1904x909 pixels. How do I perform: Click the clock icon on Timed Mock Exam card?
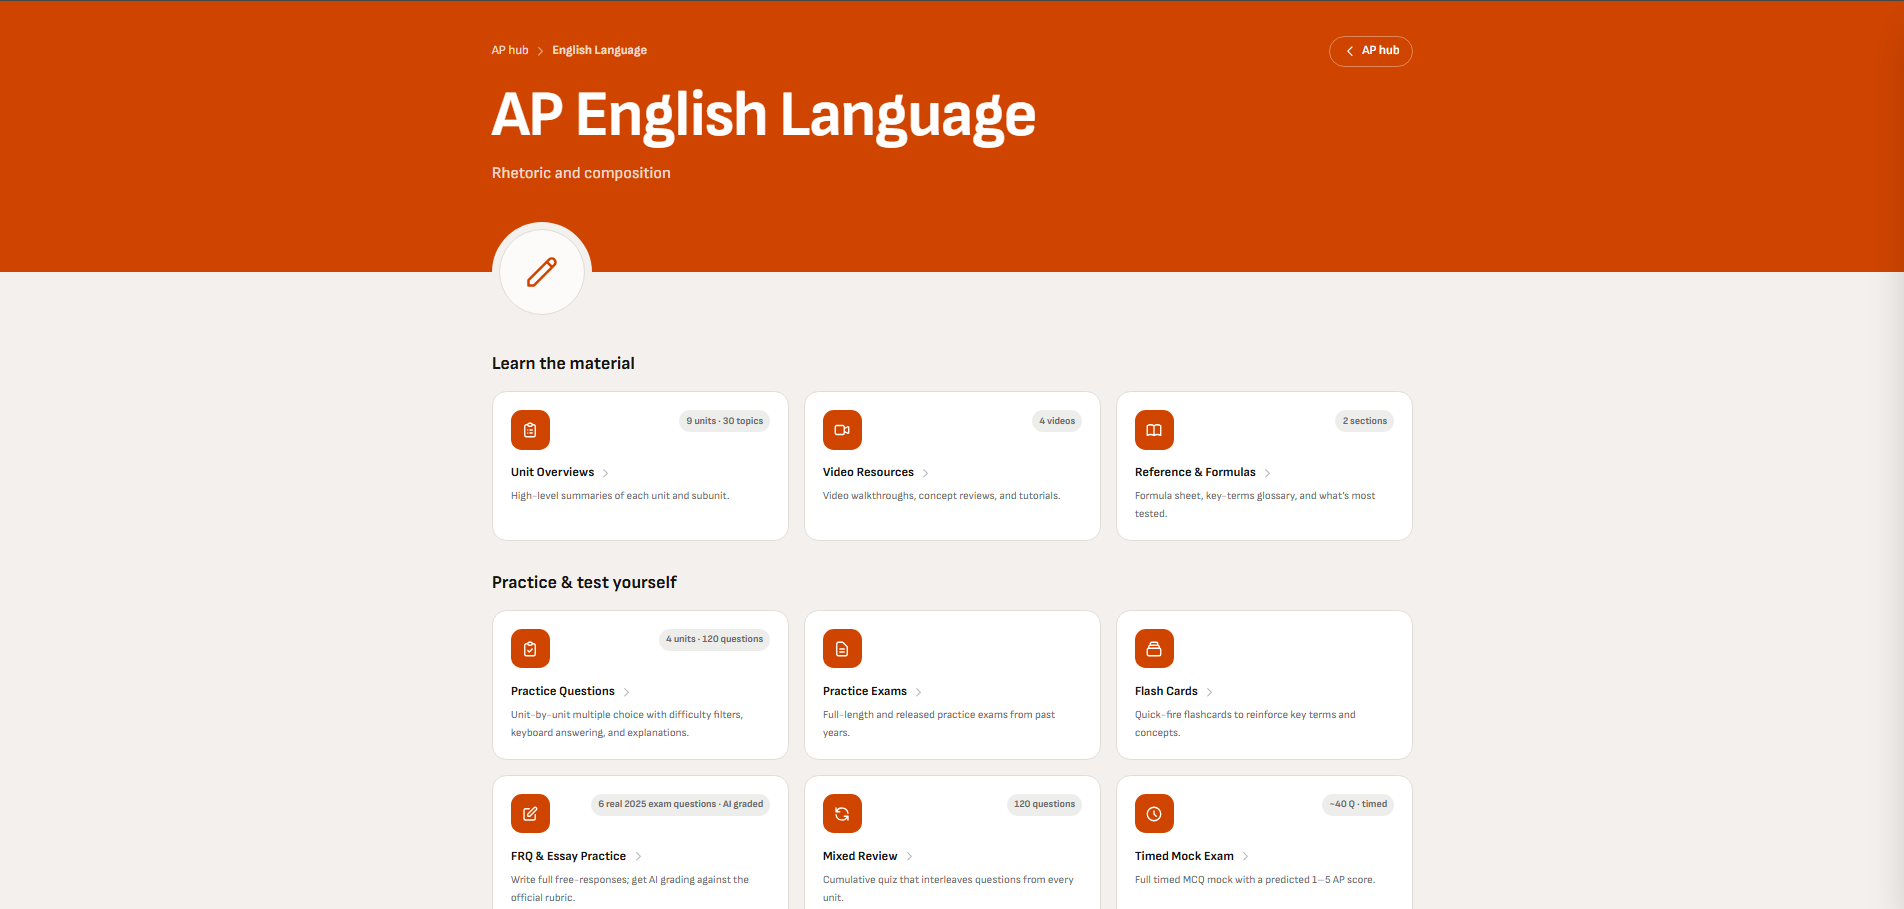[x=1154, y=814]
